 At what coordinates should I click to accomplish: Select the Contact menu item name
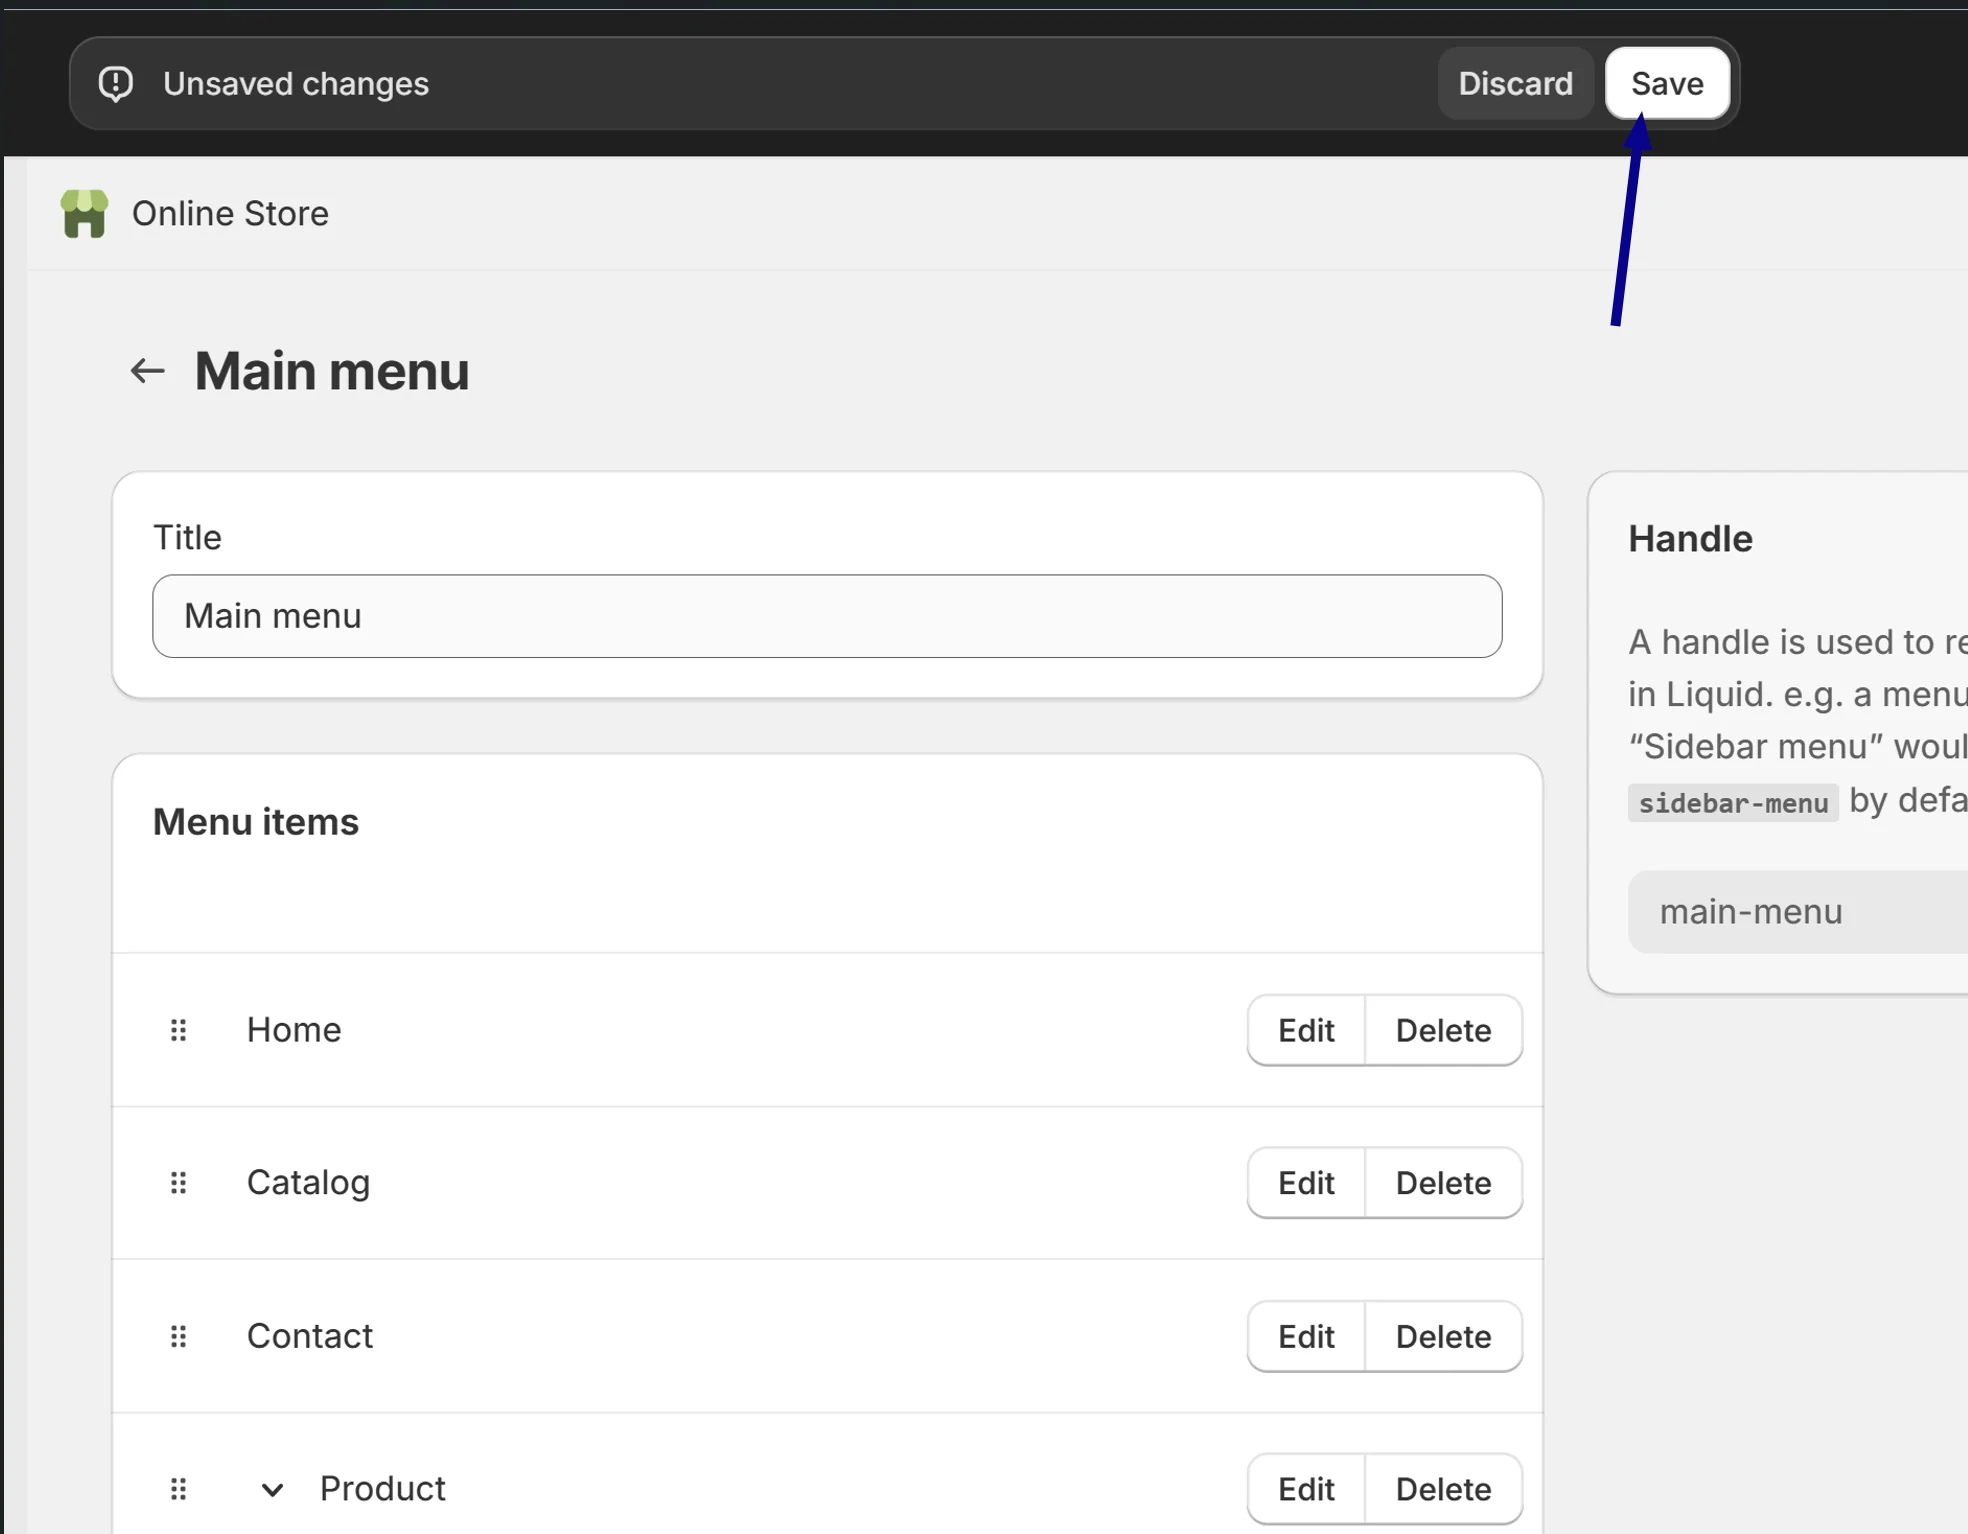click(310, 1336)
